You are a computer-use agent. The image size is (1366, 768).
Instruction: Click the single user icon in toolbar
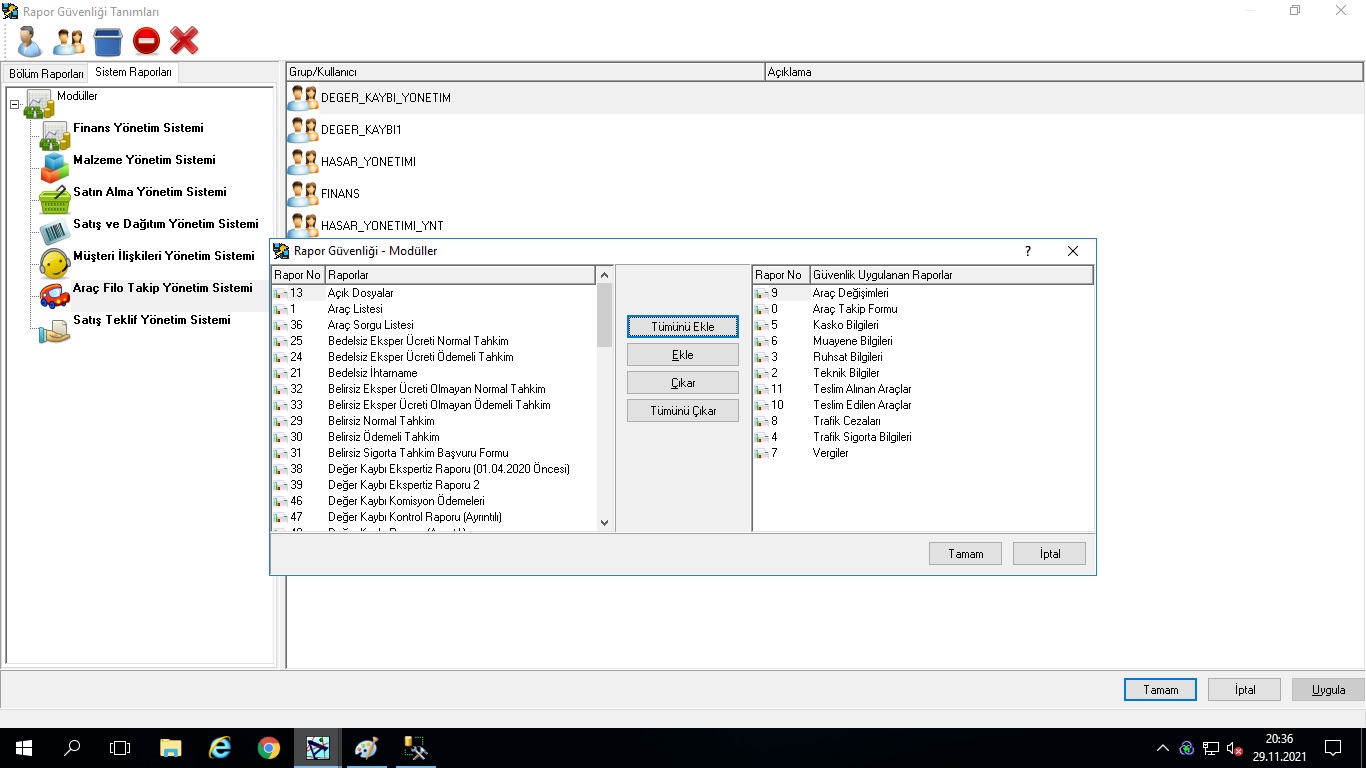coord(30,41)
